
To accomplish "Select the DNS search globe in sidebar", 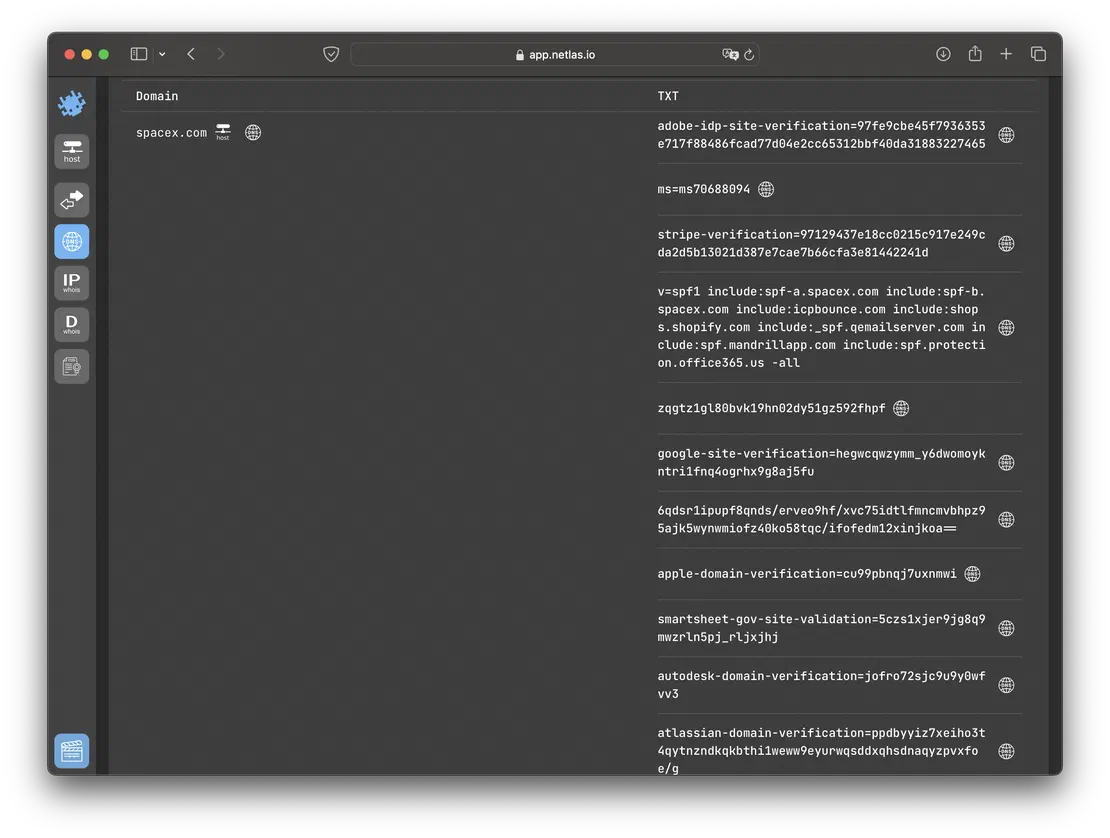I will tap(71, 242).
